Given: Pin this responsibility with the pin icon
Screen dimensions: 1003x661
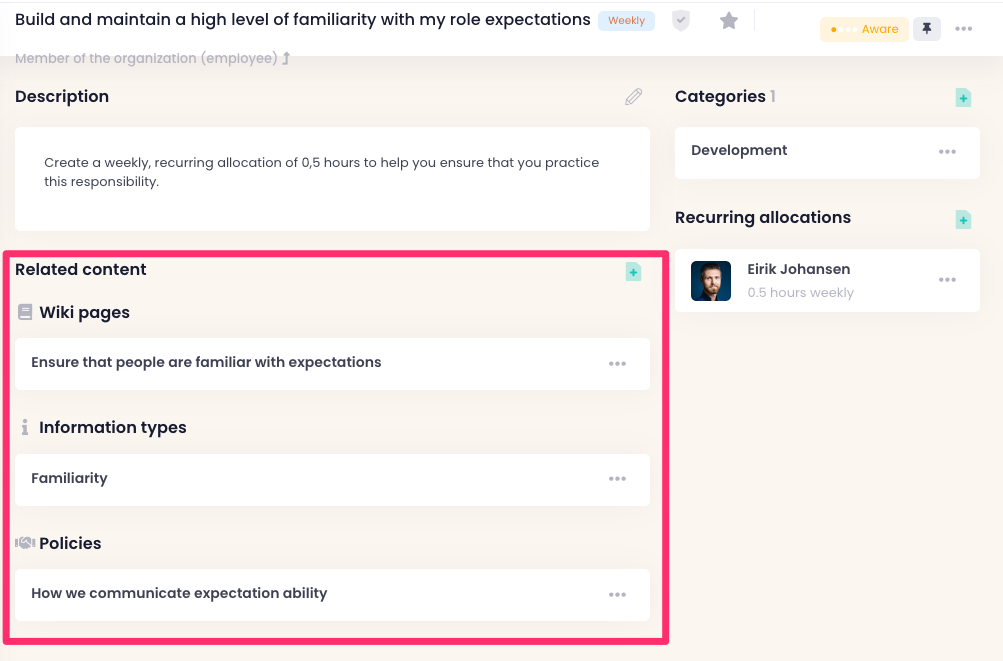Looking at the screenshot, I should click(927, 29).
